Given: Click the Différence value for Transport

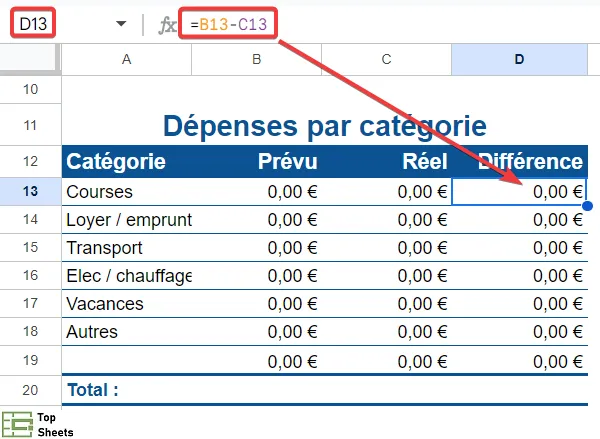Looking at the screenshot, I should click(x=520, y=248).
